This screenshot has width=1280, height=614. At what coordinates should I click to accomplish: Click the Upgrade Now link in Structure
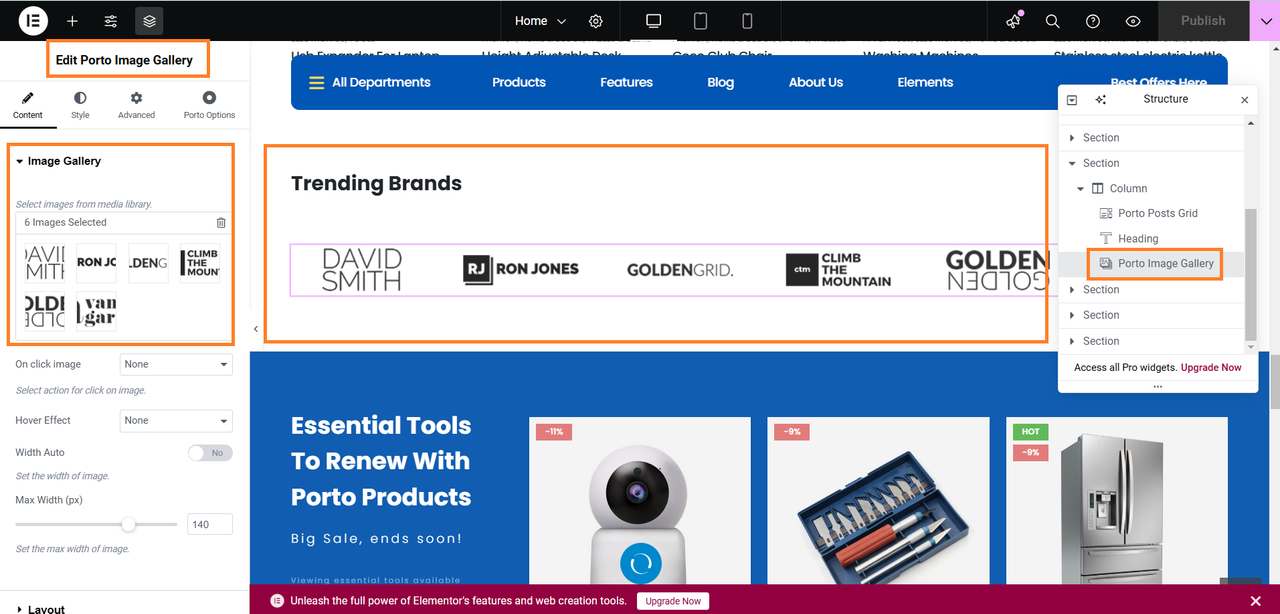pos(1211,368)
